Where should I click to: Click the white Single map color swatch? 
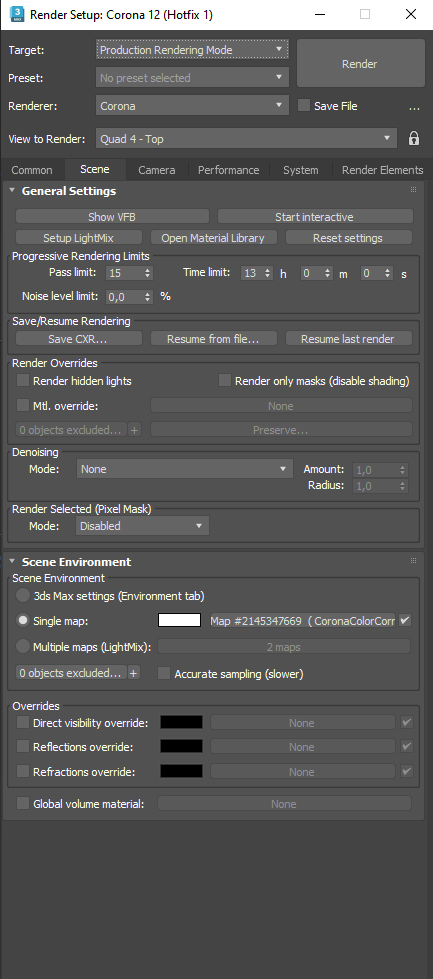click(180, 620)
